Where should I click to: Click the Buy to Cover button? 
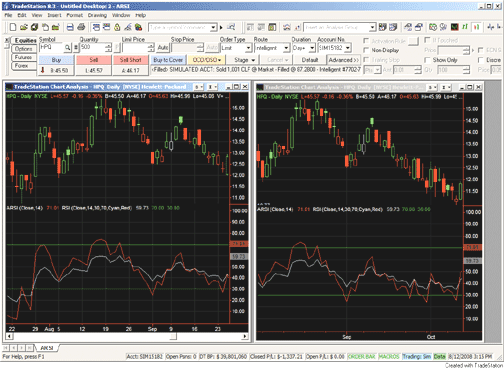click(x=168, y=60)
